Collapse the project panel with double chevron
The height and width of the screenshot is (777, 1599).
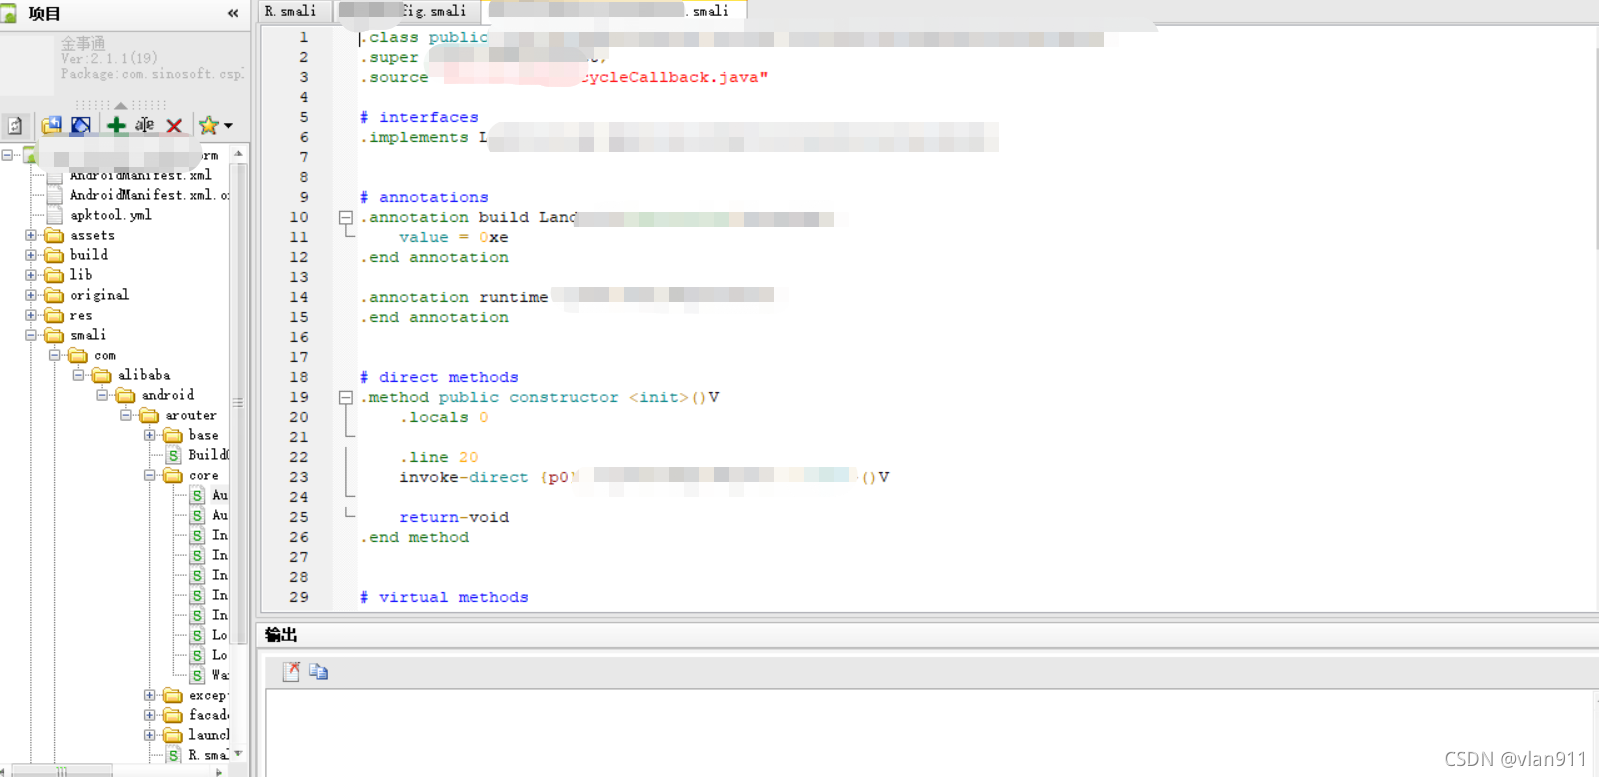click(x=233, y=13)
